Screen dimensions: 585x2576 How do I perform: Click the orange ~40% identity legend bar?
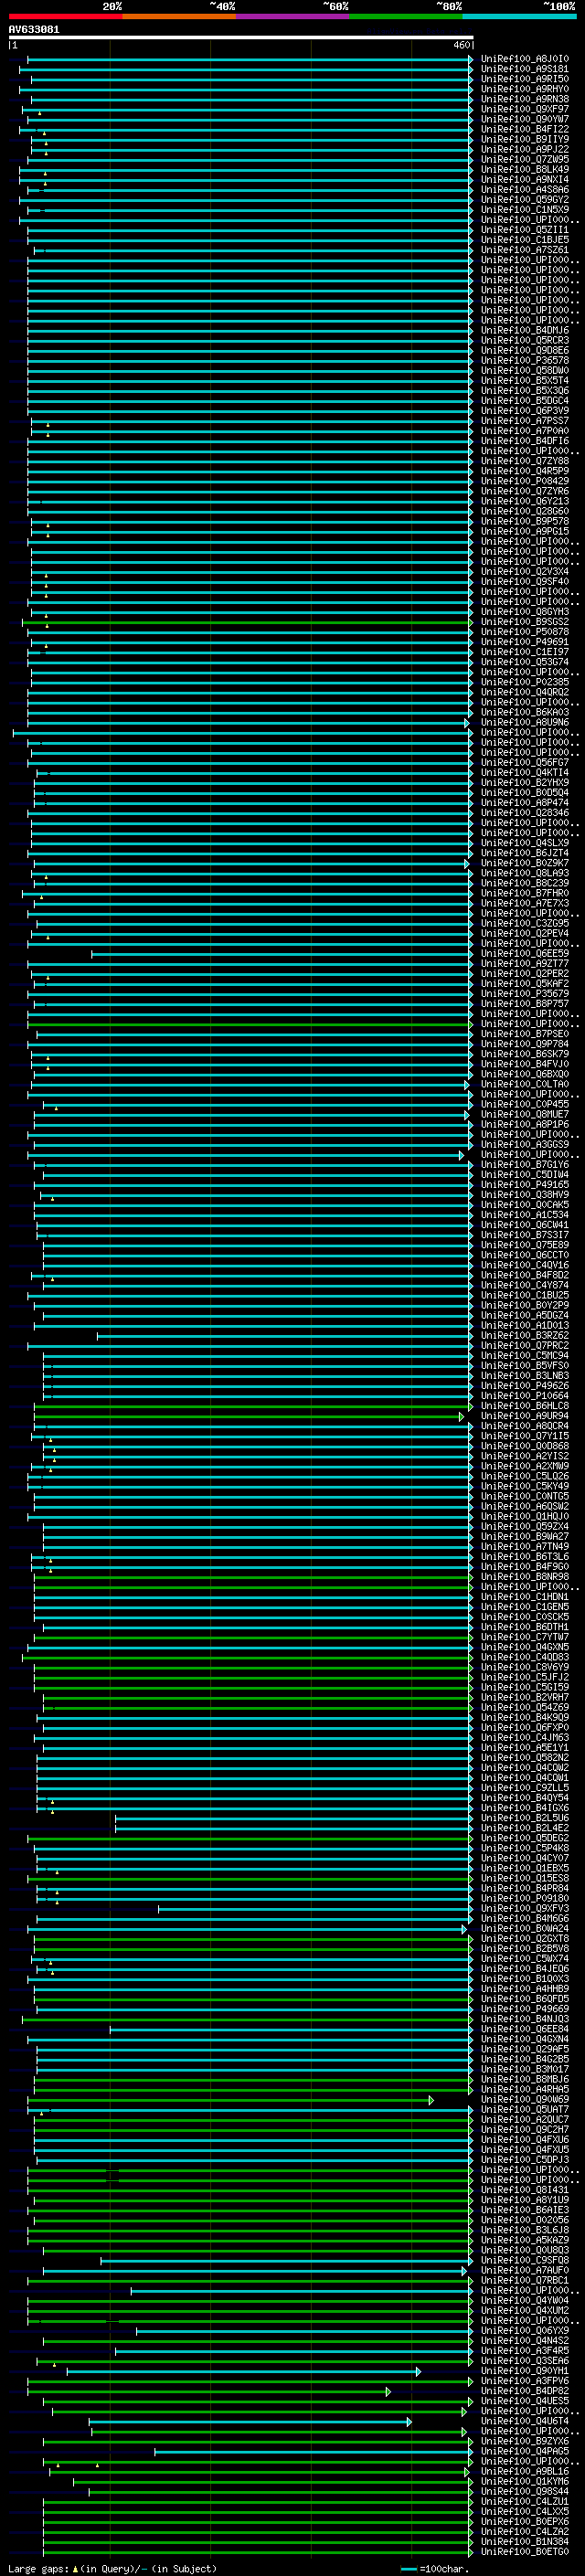pos(179,17)
